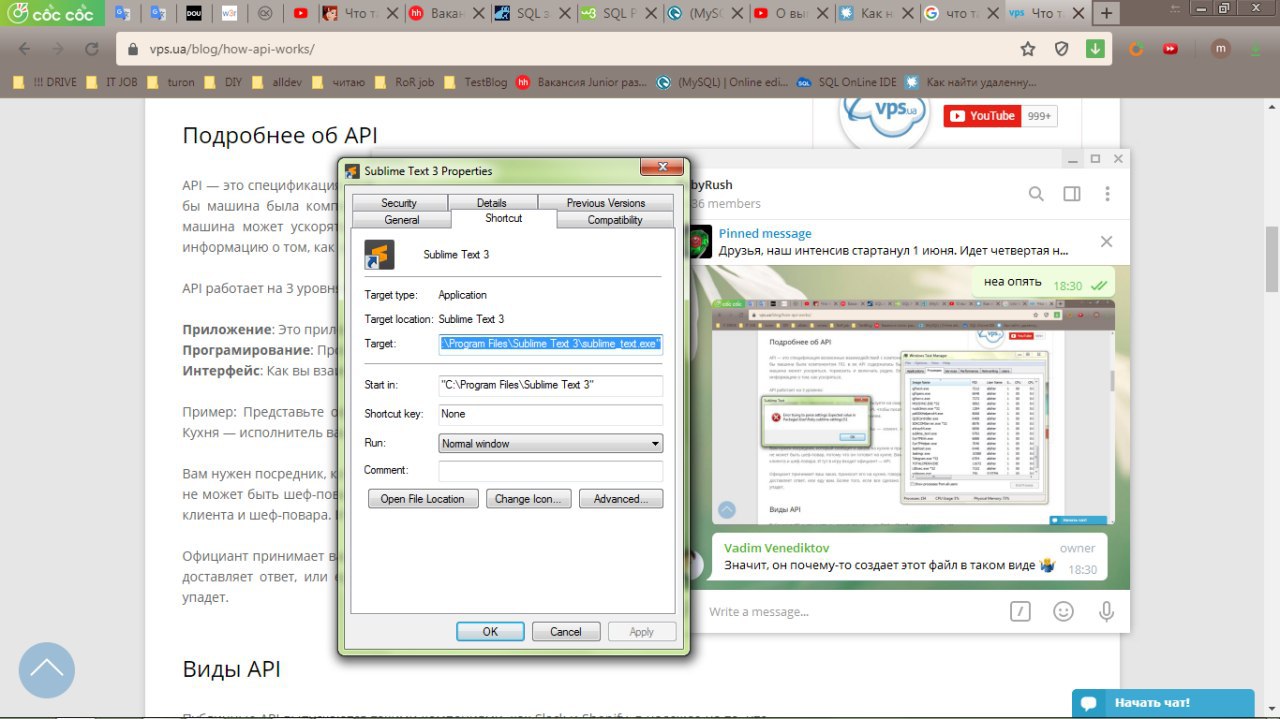Open the alldev bookmark folder
Screen dimensions: 1280x719
276,82
